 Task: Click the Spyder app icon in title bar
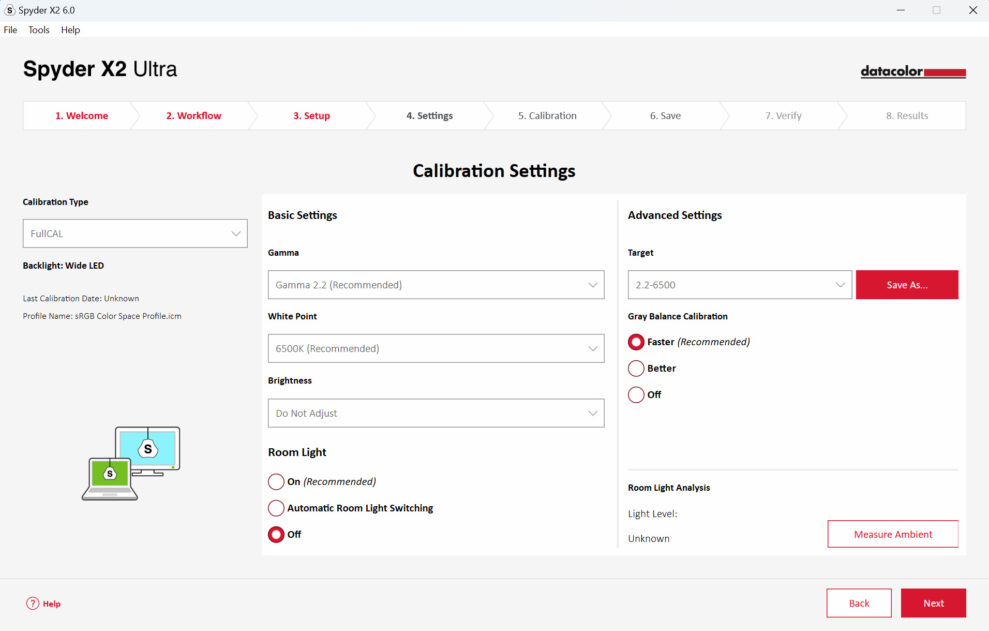click(x=10, y=10)
